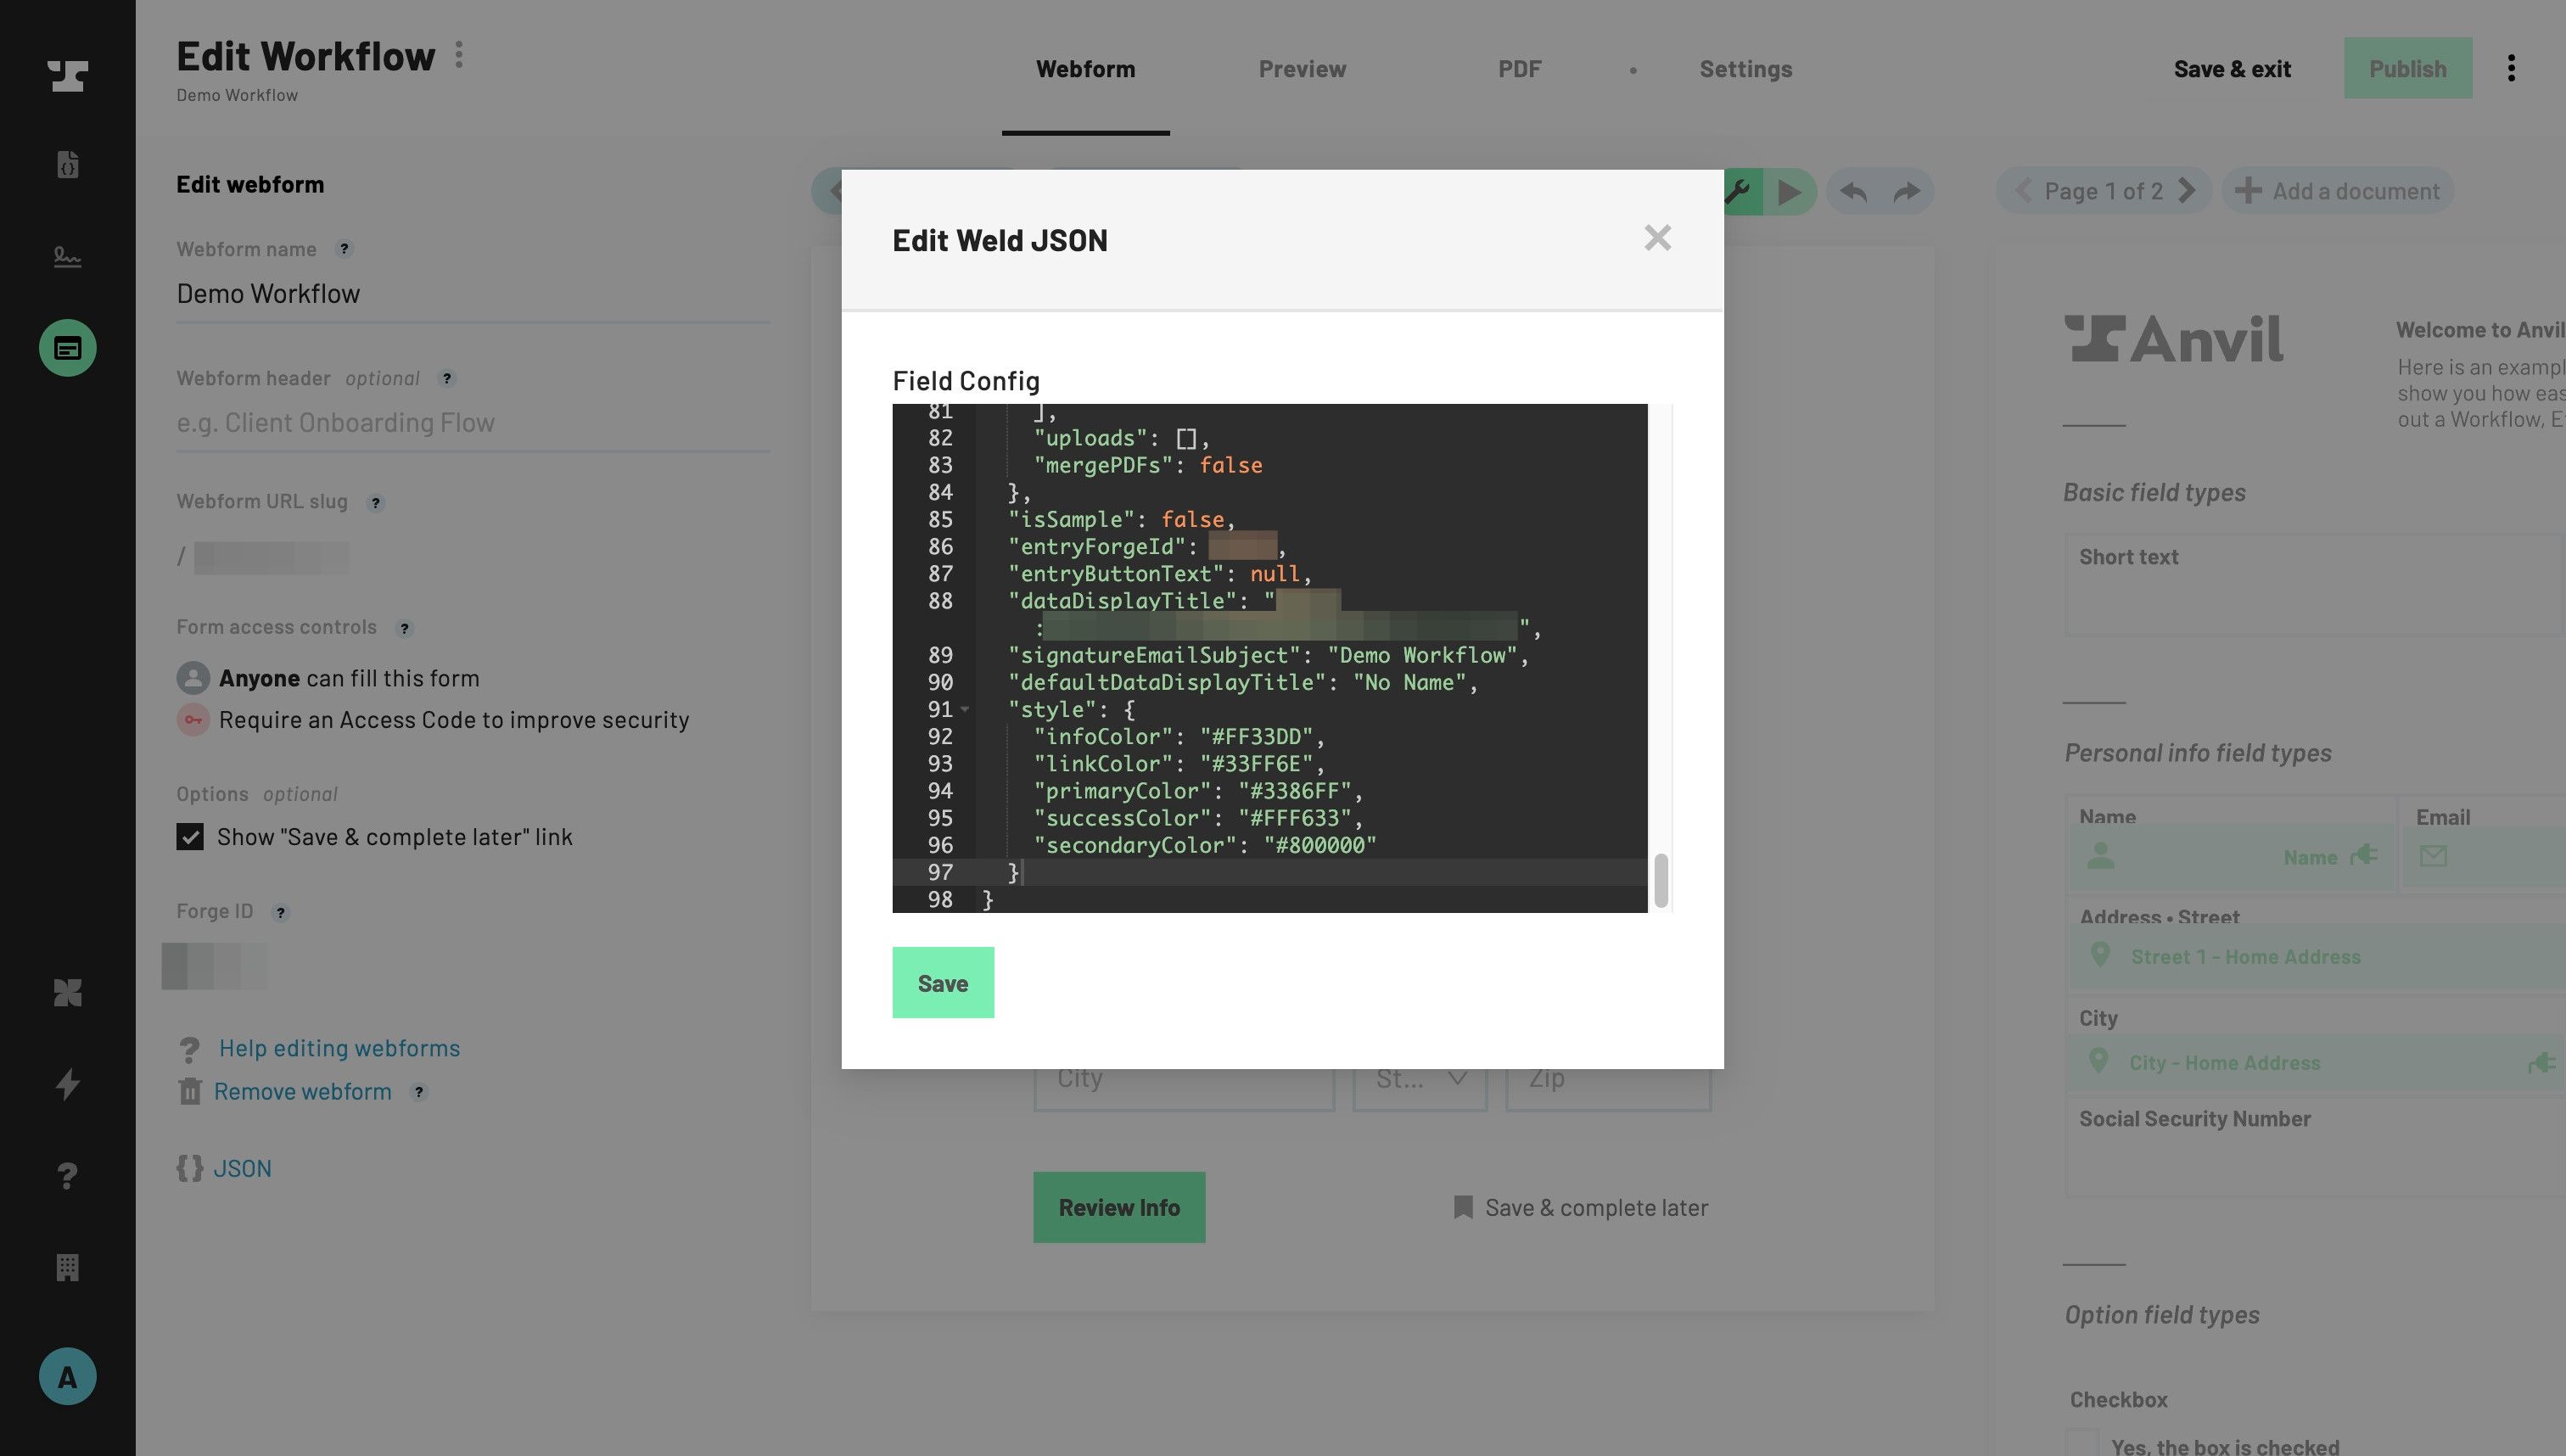Open the documents icon in left sidebar
The image size is (2566, 1456).
(67, 164)
